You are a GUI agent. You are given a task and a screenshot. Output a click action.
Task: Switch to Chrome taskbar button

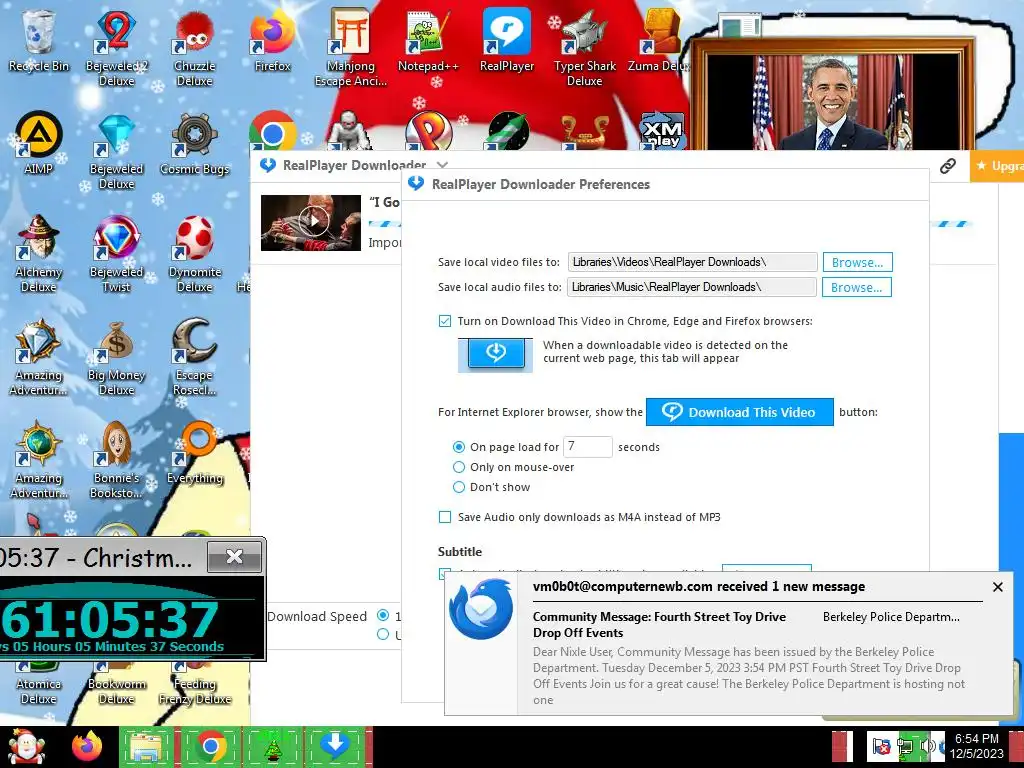tap(210, 746)
